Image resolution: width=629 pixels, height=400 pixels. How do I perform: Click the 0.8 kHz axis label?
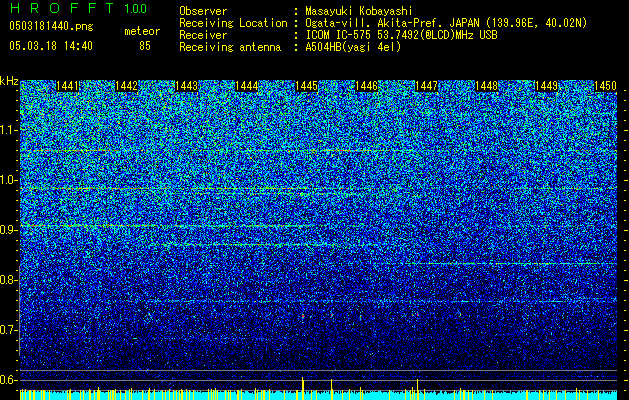point(8,280)
